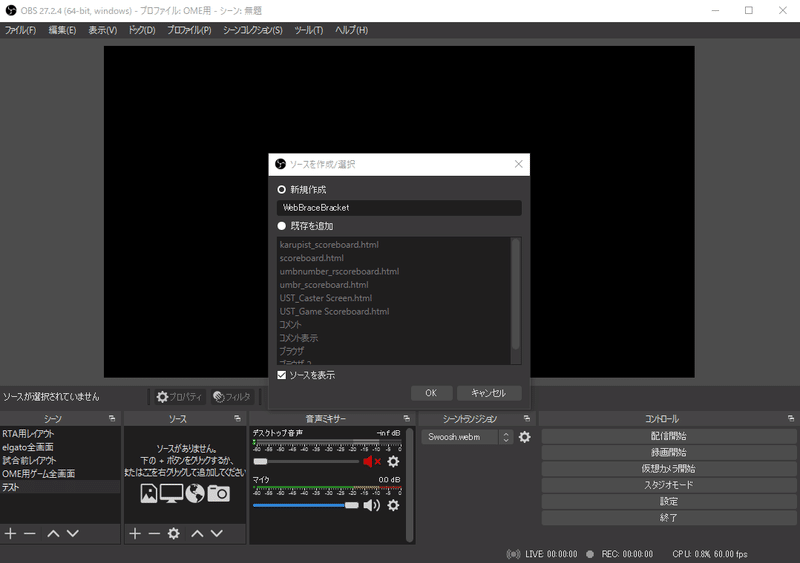
Task: Open the ドック(D) menu
Action: (142, 30)
